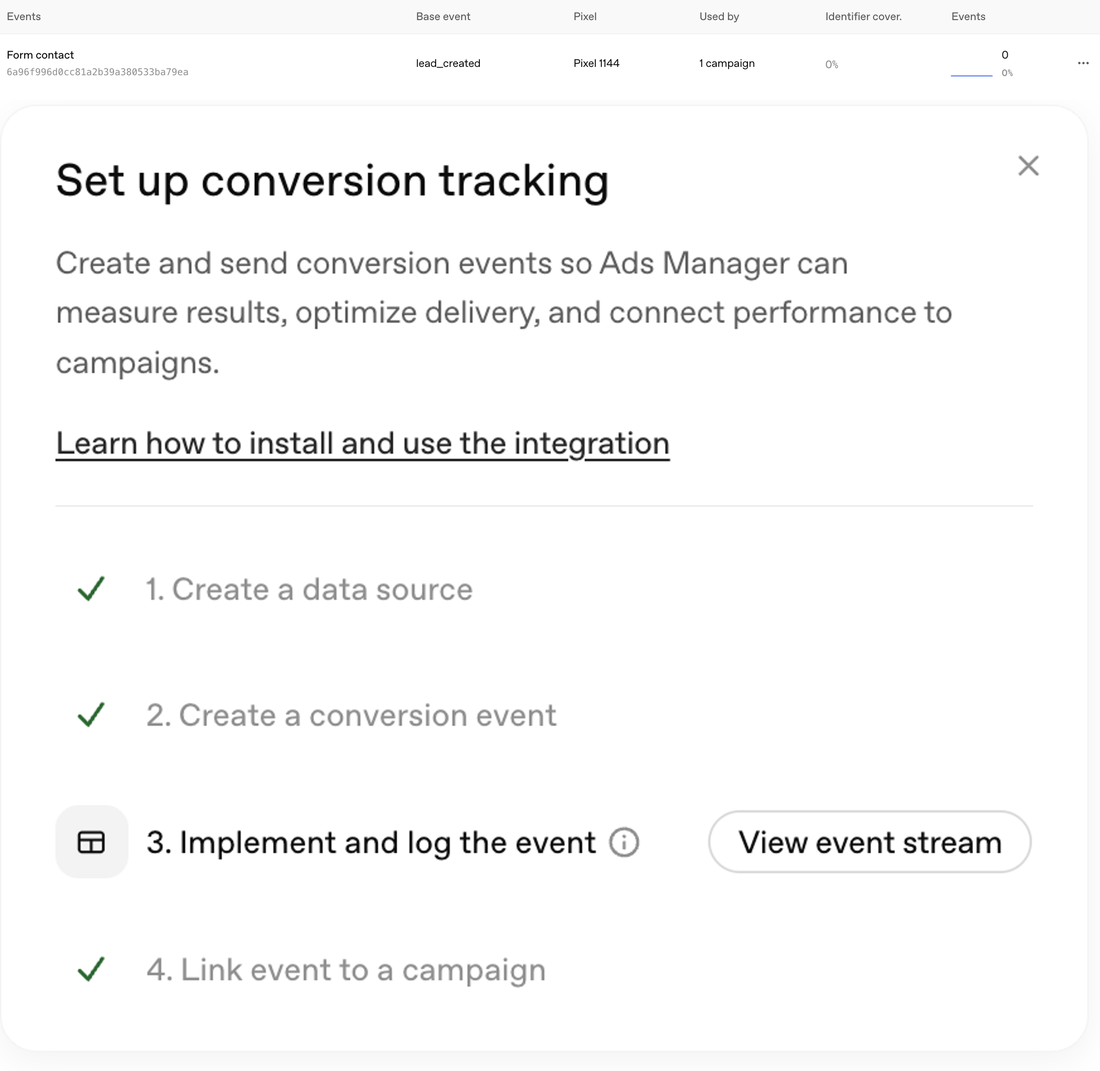1100x1071 pixels.
Task: Select step 4 Link event to a campaign
Action: tap(346, 970)
